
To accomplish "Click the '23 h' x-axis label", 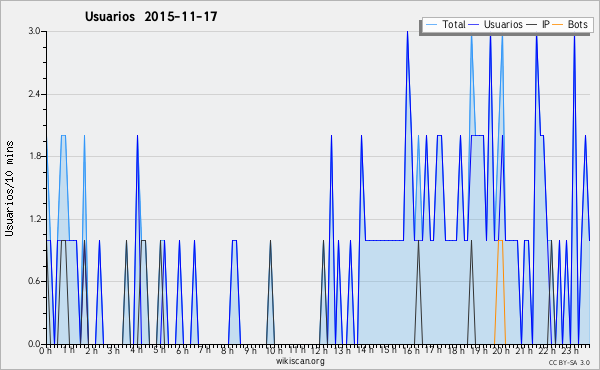I will point(570,350).
